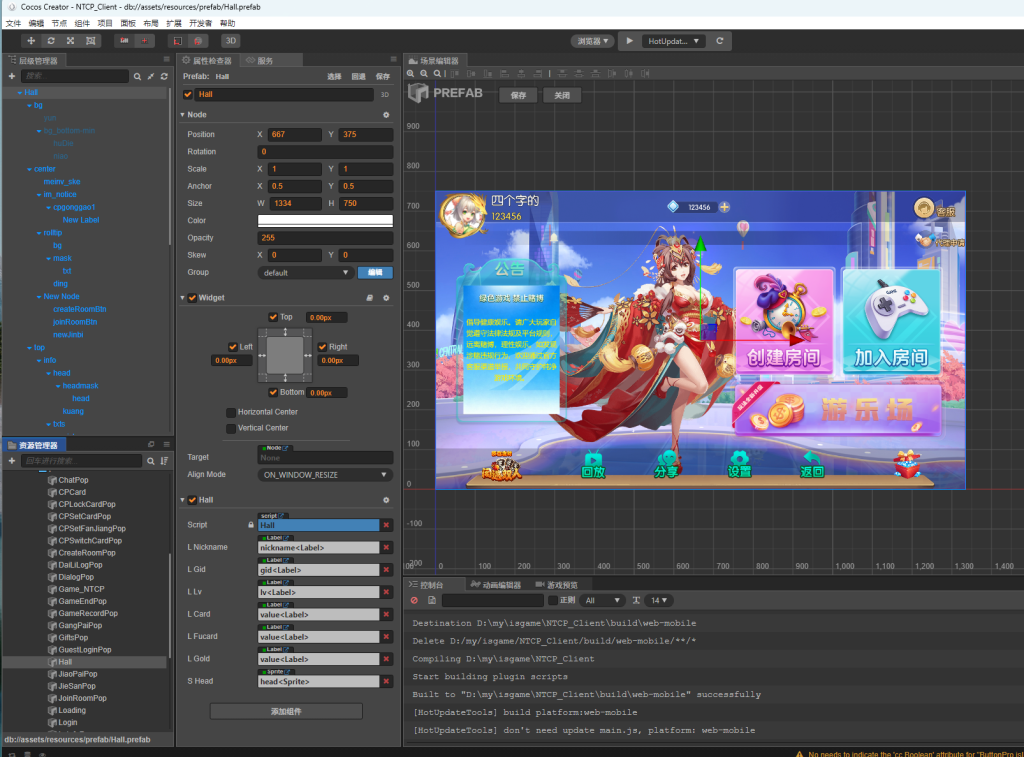Open the HotUpdate tools dropdown
Image resolution: width=1024 pixels, height=757 pixels.
pyautogui.click(x=673, y=41)
